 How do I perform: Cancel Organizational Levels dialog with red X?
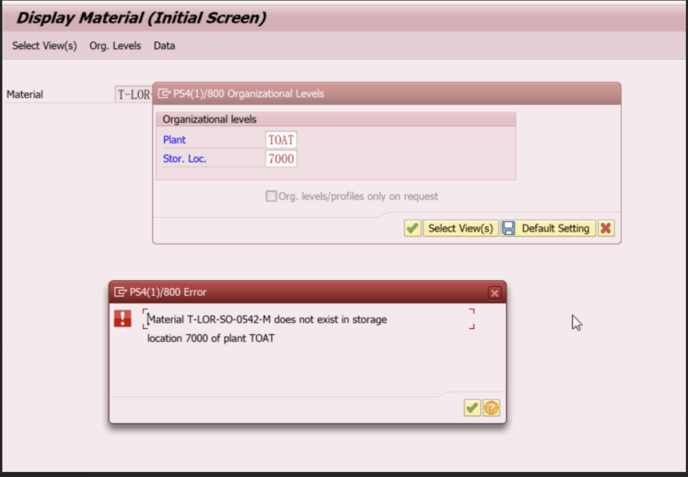coord(606,228)
